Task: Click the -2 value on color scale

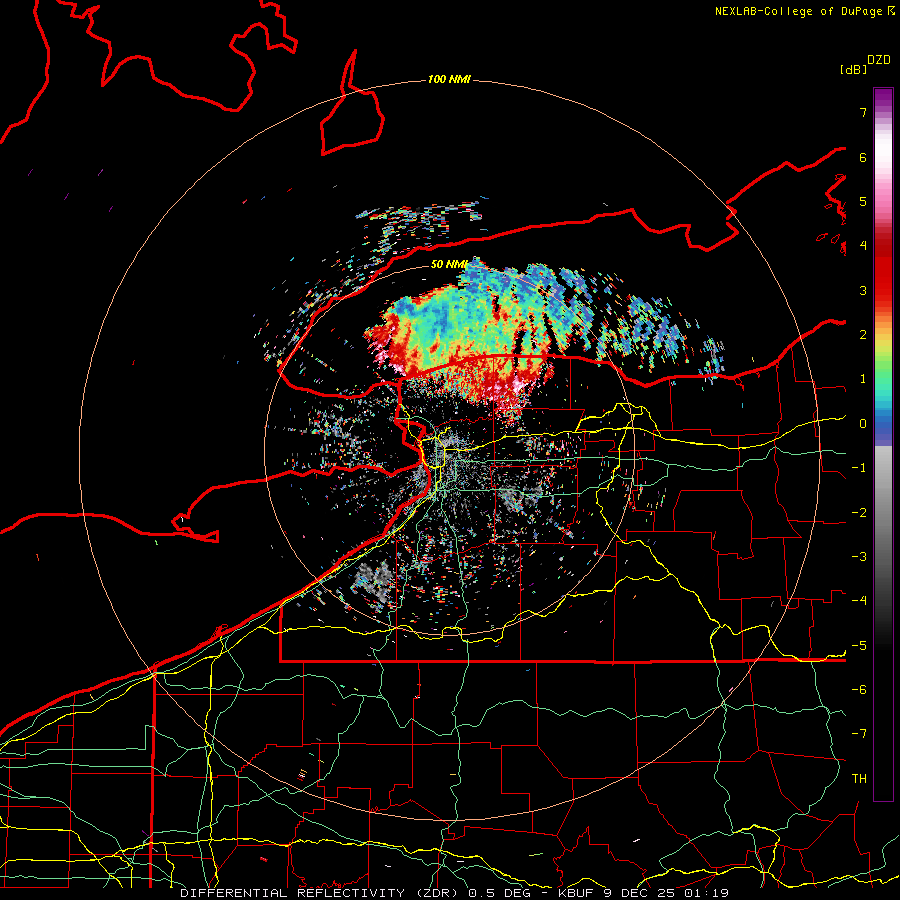Action: click(x=859, y=513)
